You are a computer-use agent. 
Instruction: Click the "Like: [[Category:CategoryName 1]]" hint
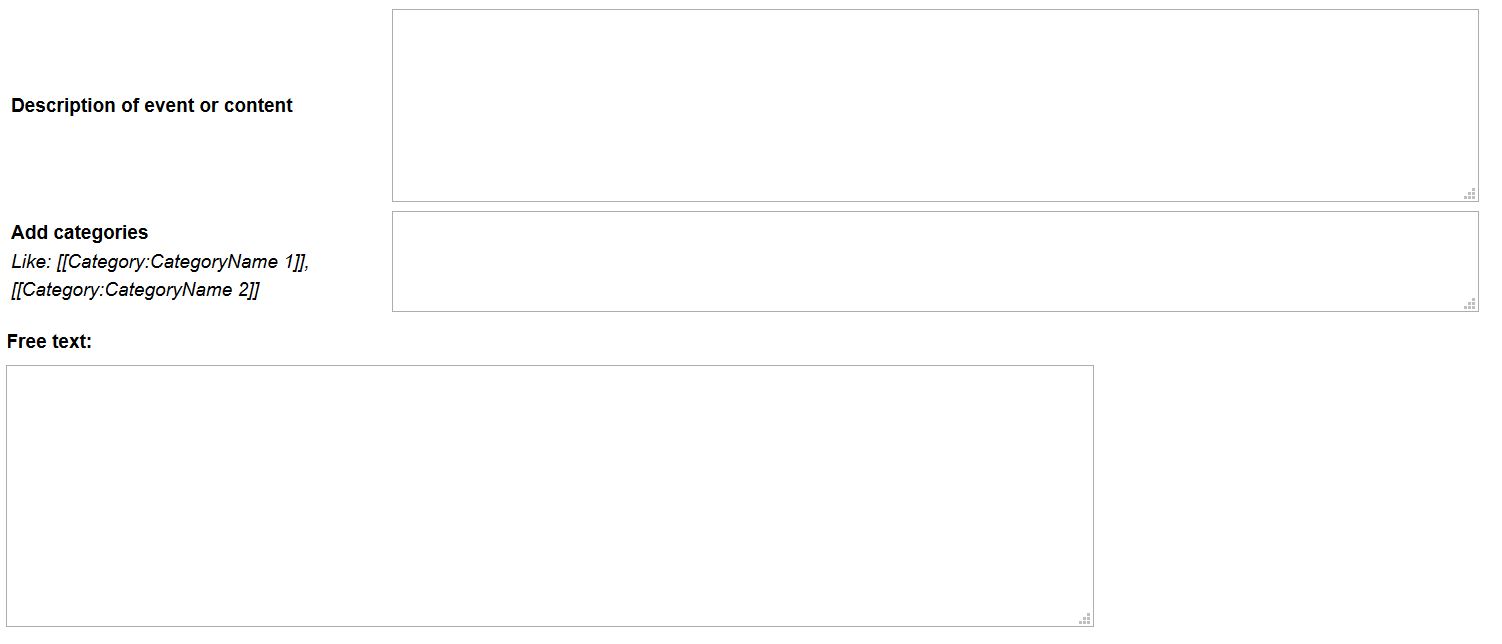coord(160,262)
